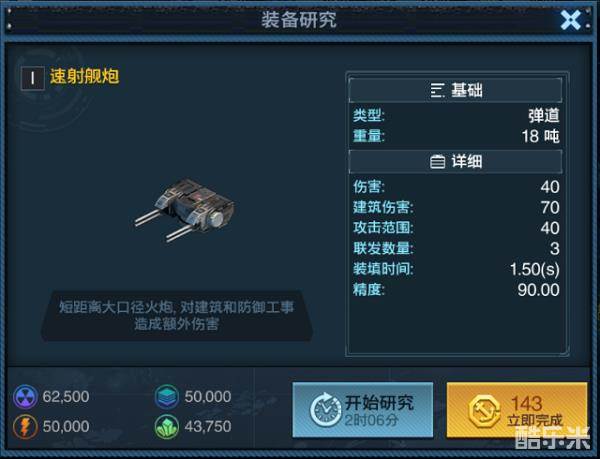Click the green crystal resource icon

167,426
